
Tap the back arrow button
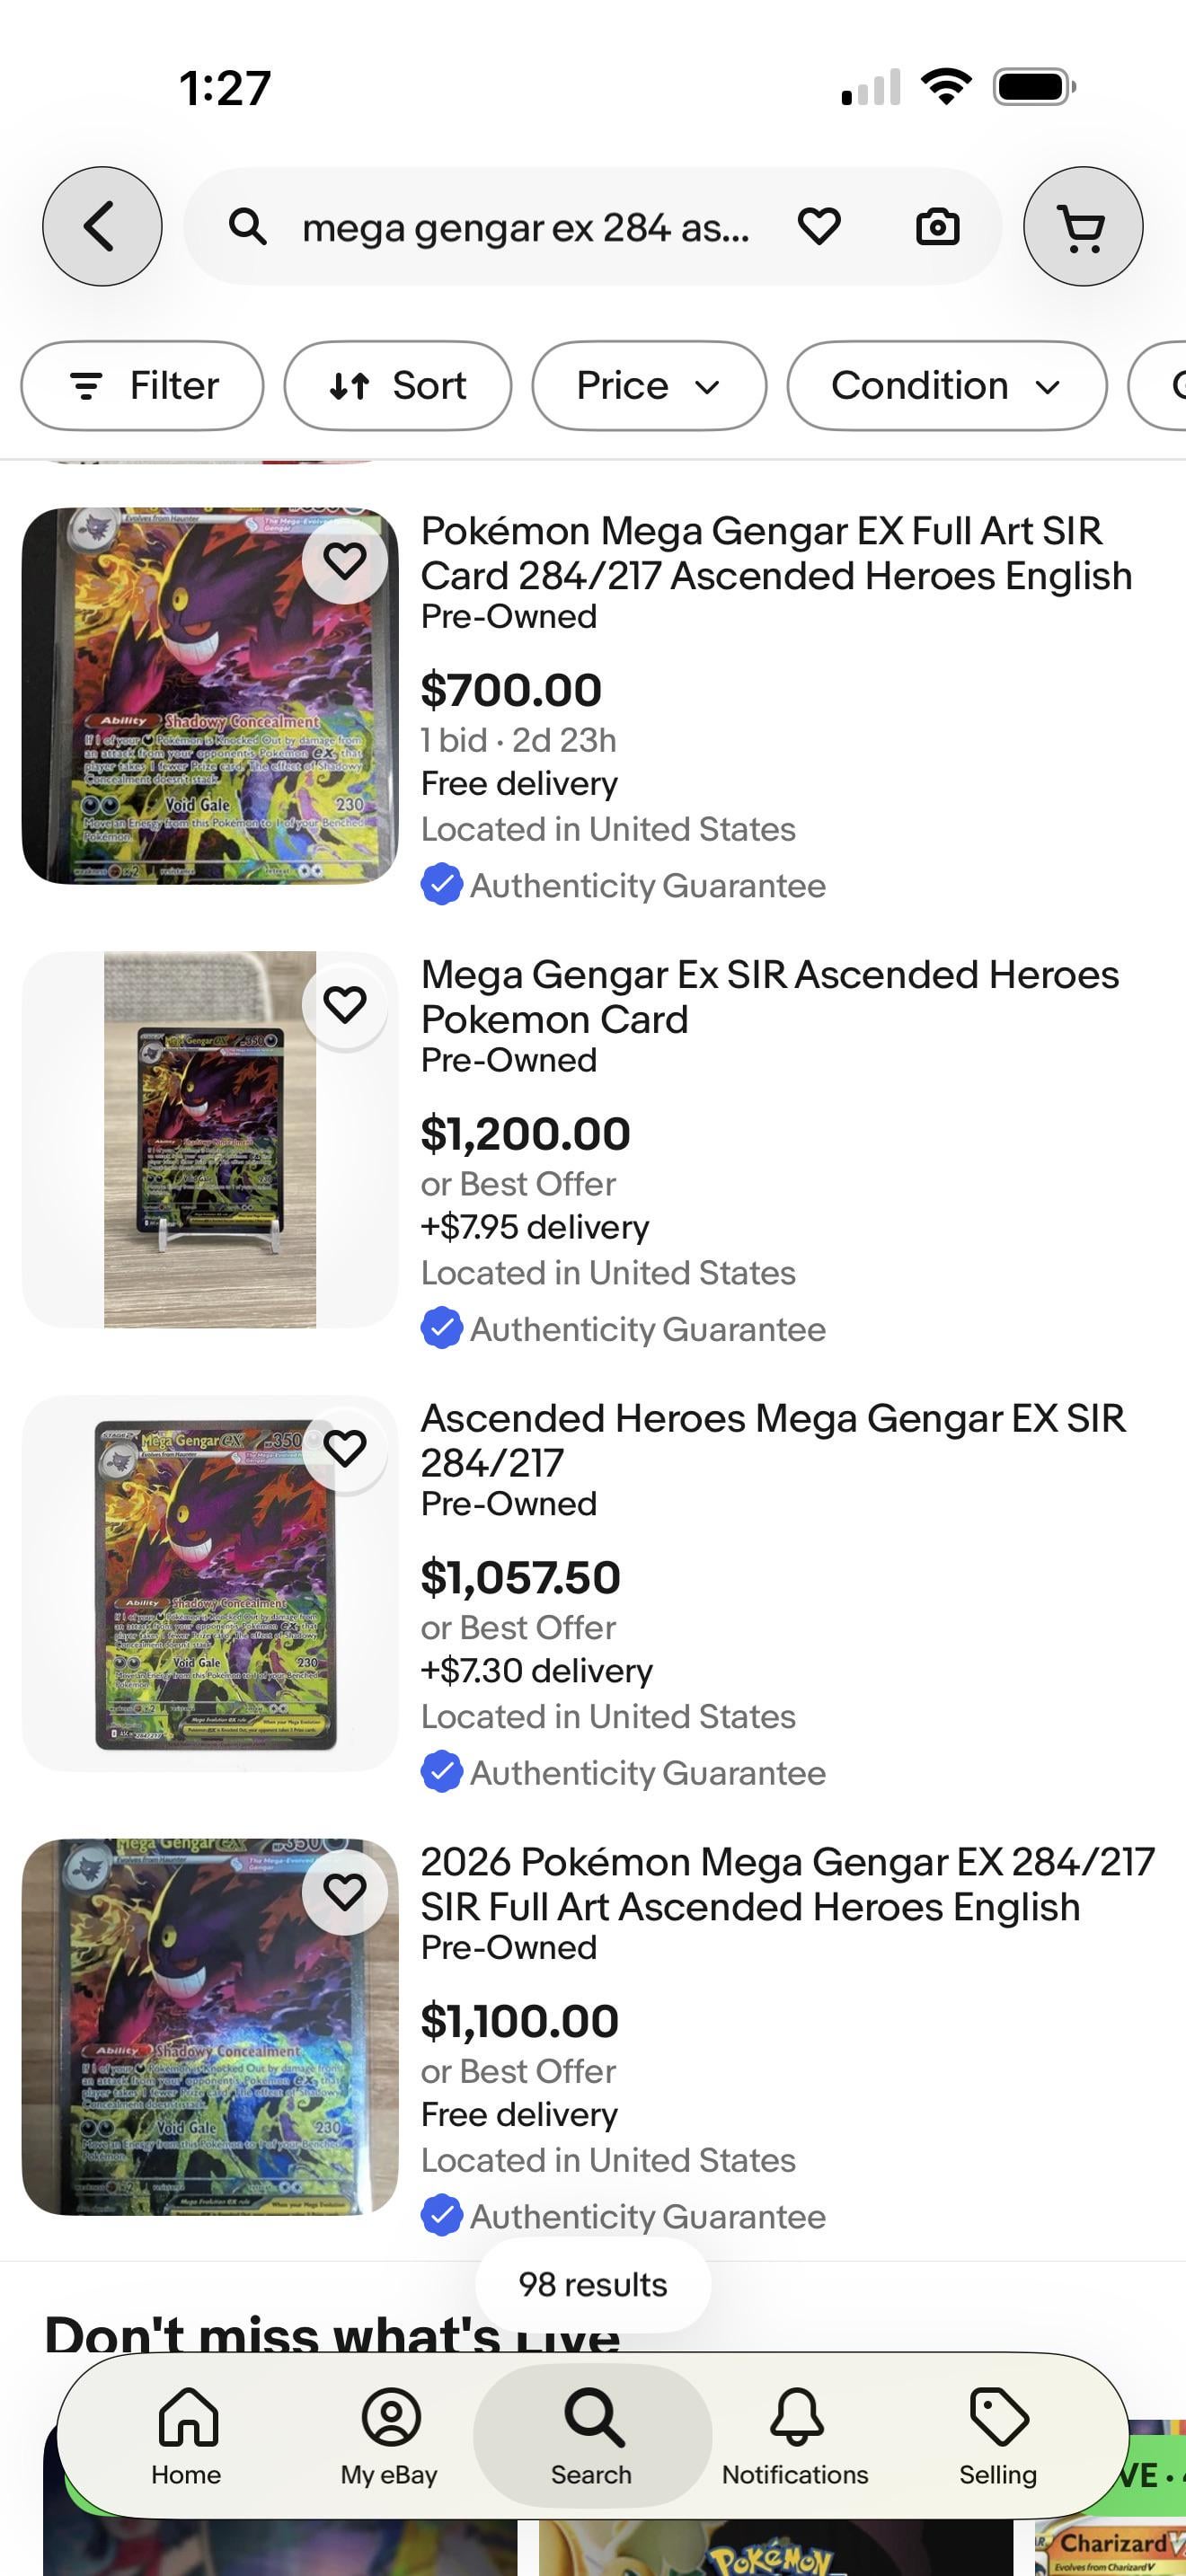(101, 226)
